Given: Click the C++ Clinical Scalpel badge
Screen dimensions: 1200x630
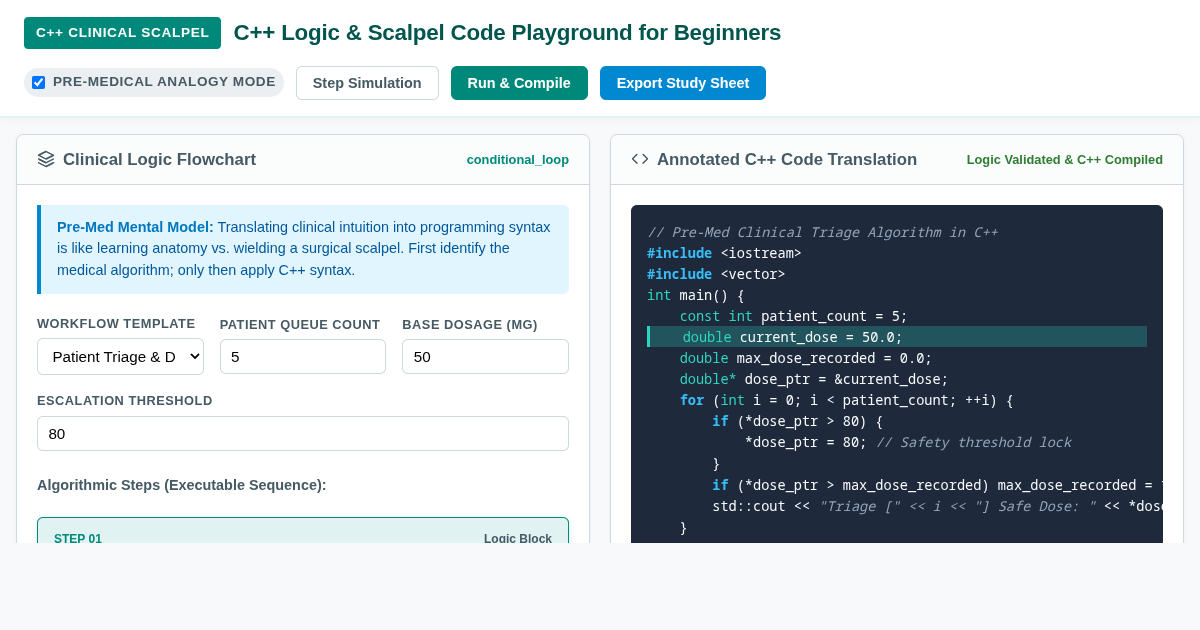Looking at the screenshot, I should click(122, 33).
